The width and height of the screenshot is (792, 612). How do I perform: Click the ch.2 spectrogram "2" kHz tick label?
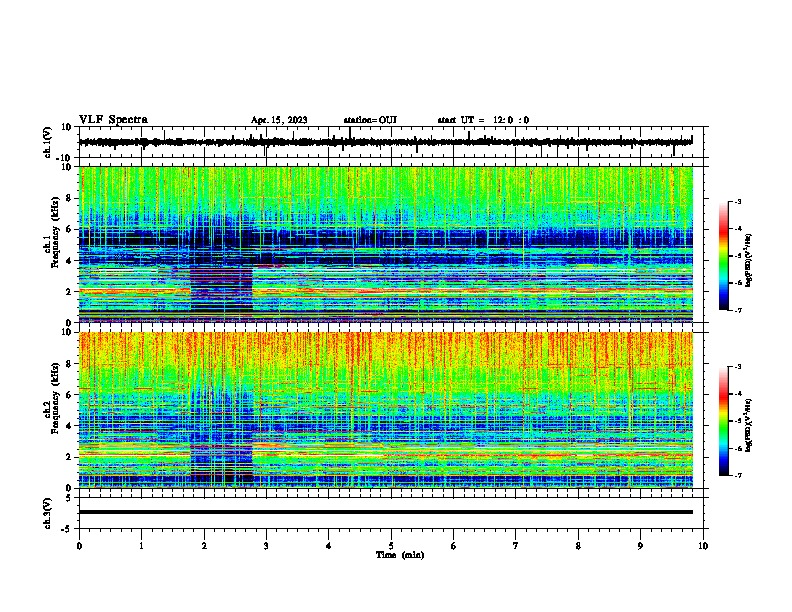[x=70, y=457]
